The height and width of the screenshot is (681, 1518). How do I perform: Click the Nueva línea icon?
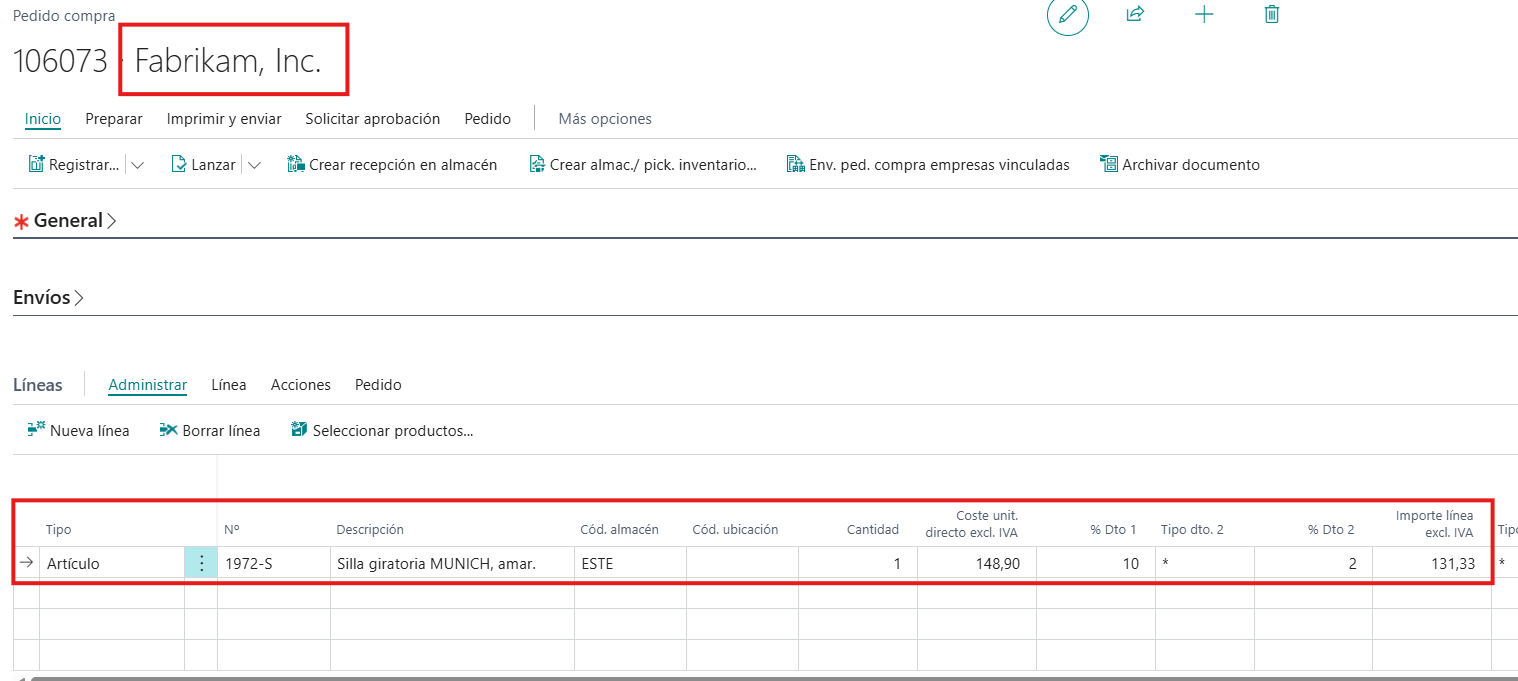point(36,430)
